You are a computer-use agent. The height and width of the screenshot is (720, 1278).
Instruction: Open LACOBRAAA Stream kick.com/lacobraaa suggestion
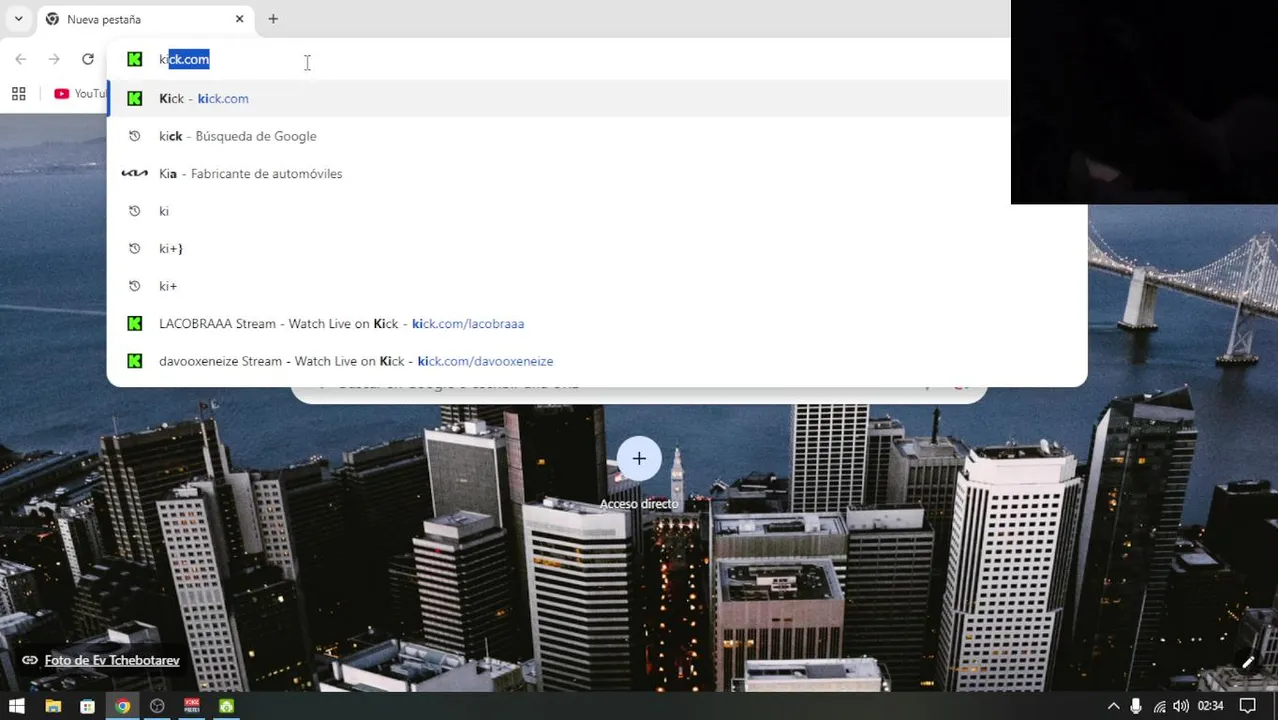[x=597, y=323]
